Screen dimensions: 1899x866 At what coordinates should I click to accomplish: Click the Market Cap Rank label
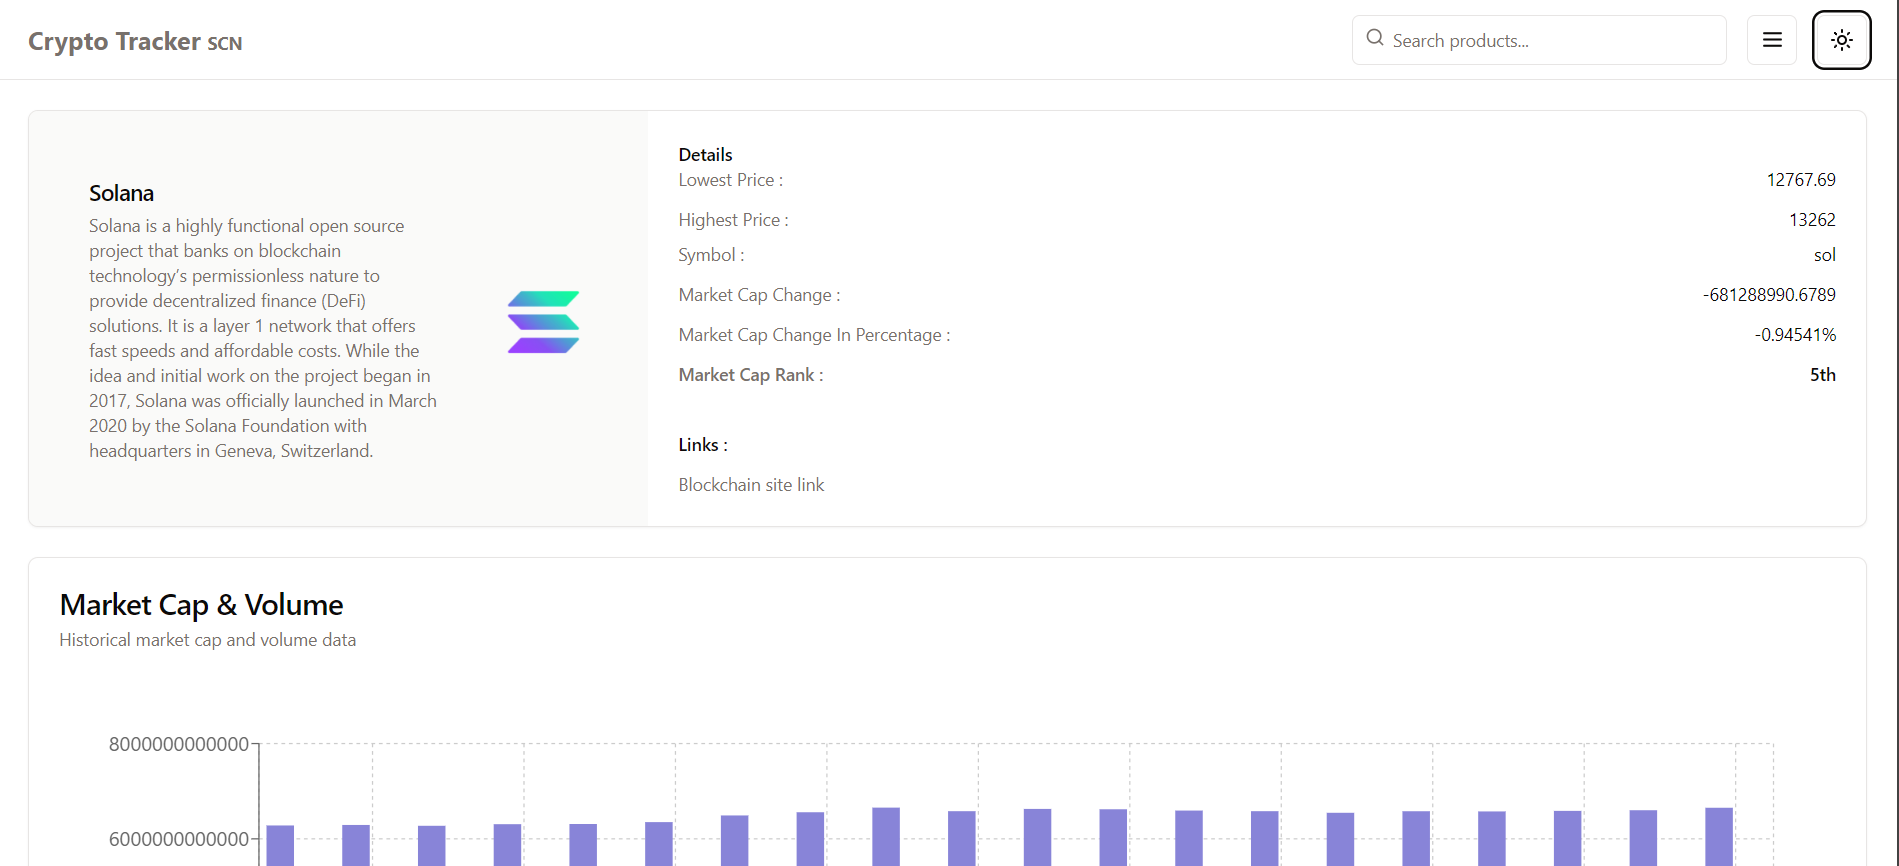[751, 375]
